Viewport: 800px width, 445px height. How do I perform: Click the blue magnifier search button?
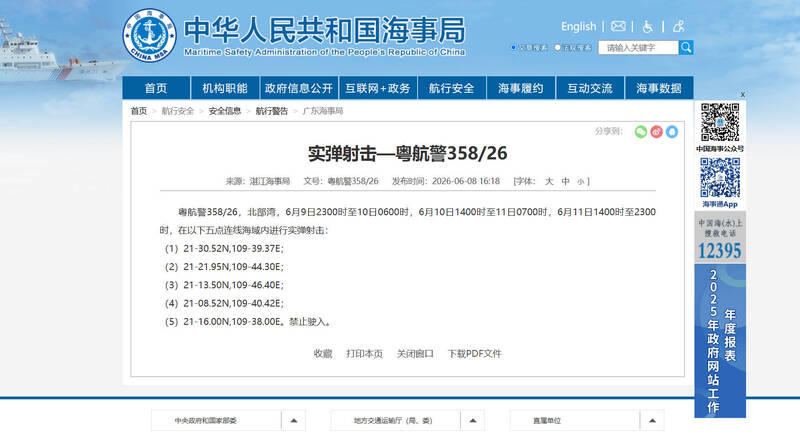pyautogui.click(x=686, y=47)
